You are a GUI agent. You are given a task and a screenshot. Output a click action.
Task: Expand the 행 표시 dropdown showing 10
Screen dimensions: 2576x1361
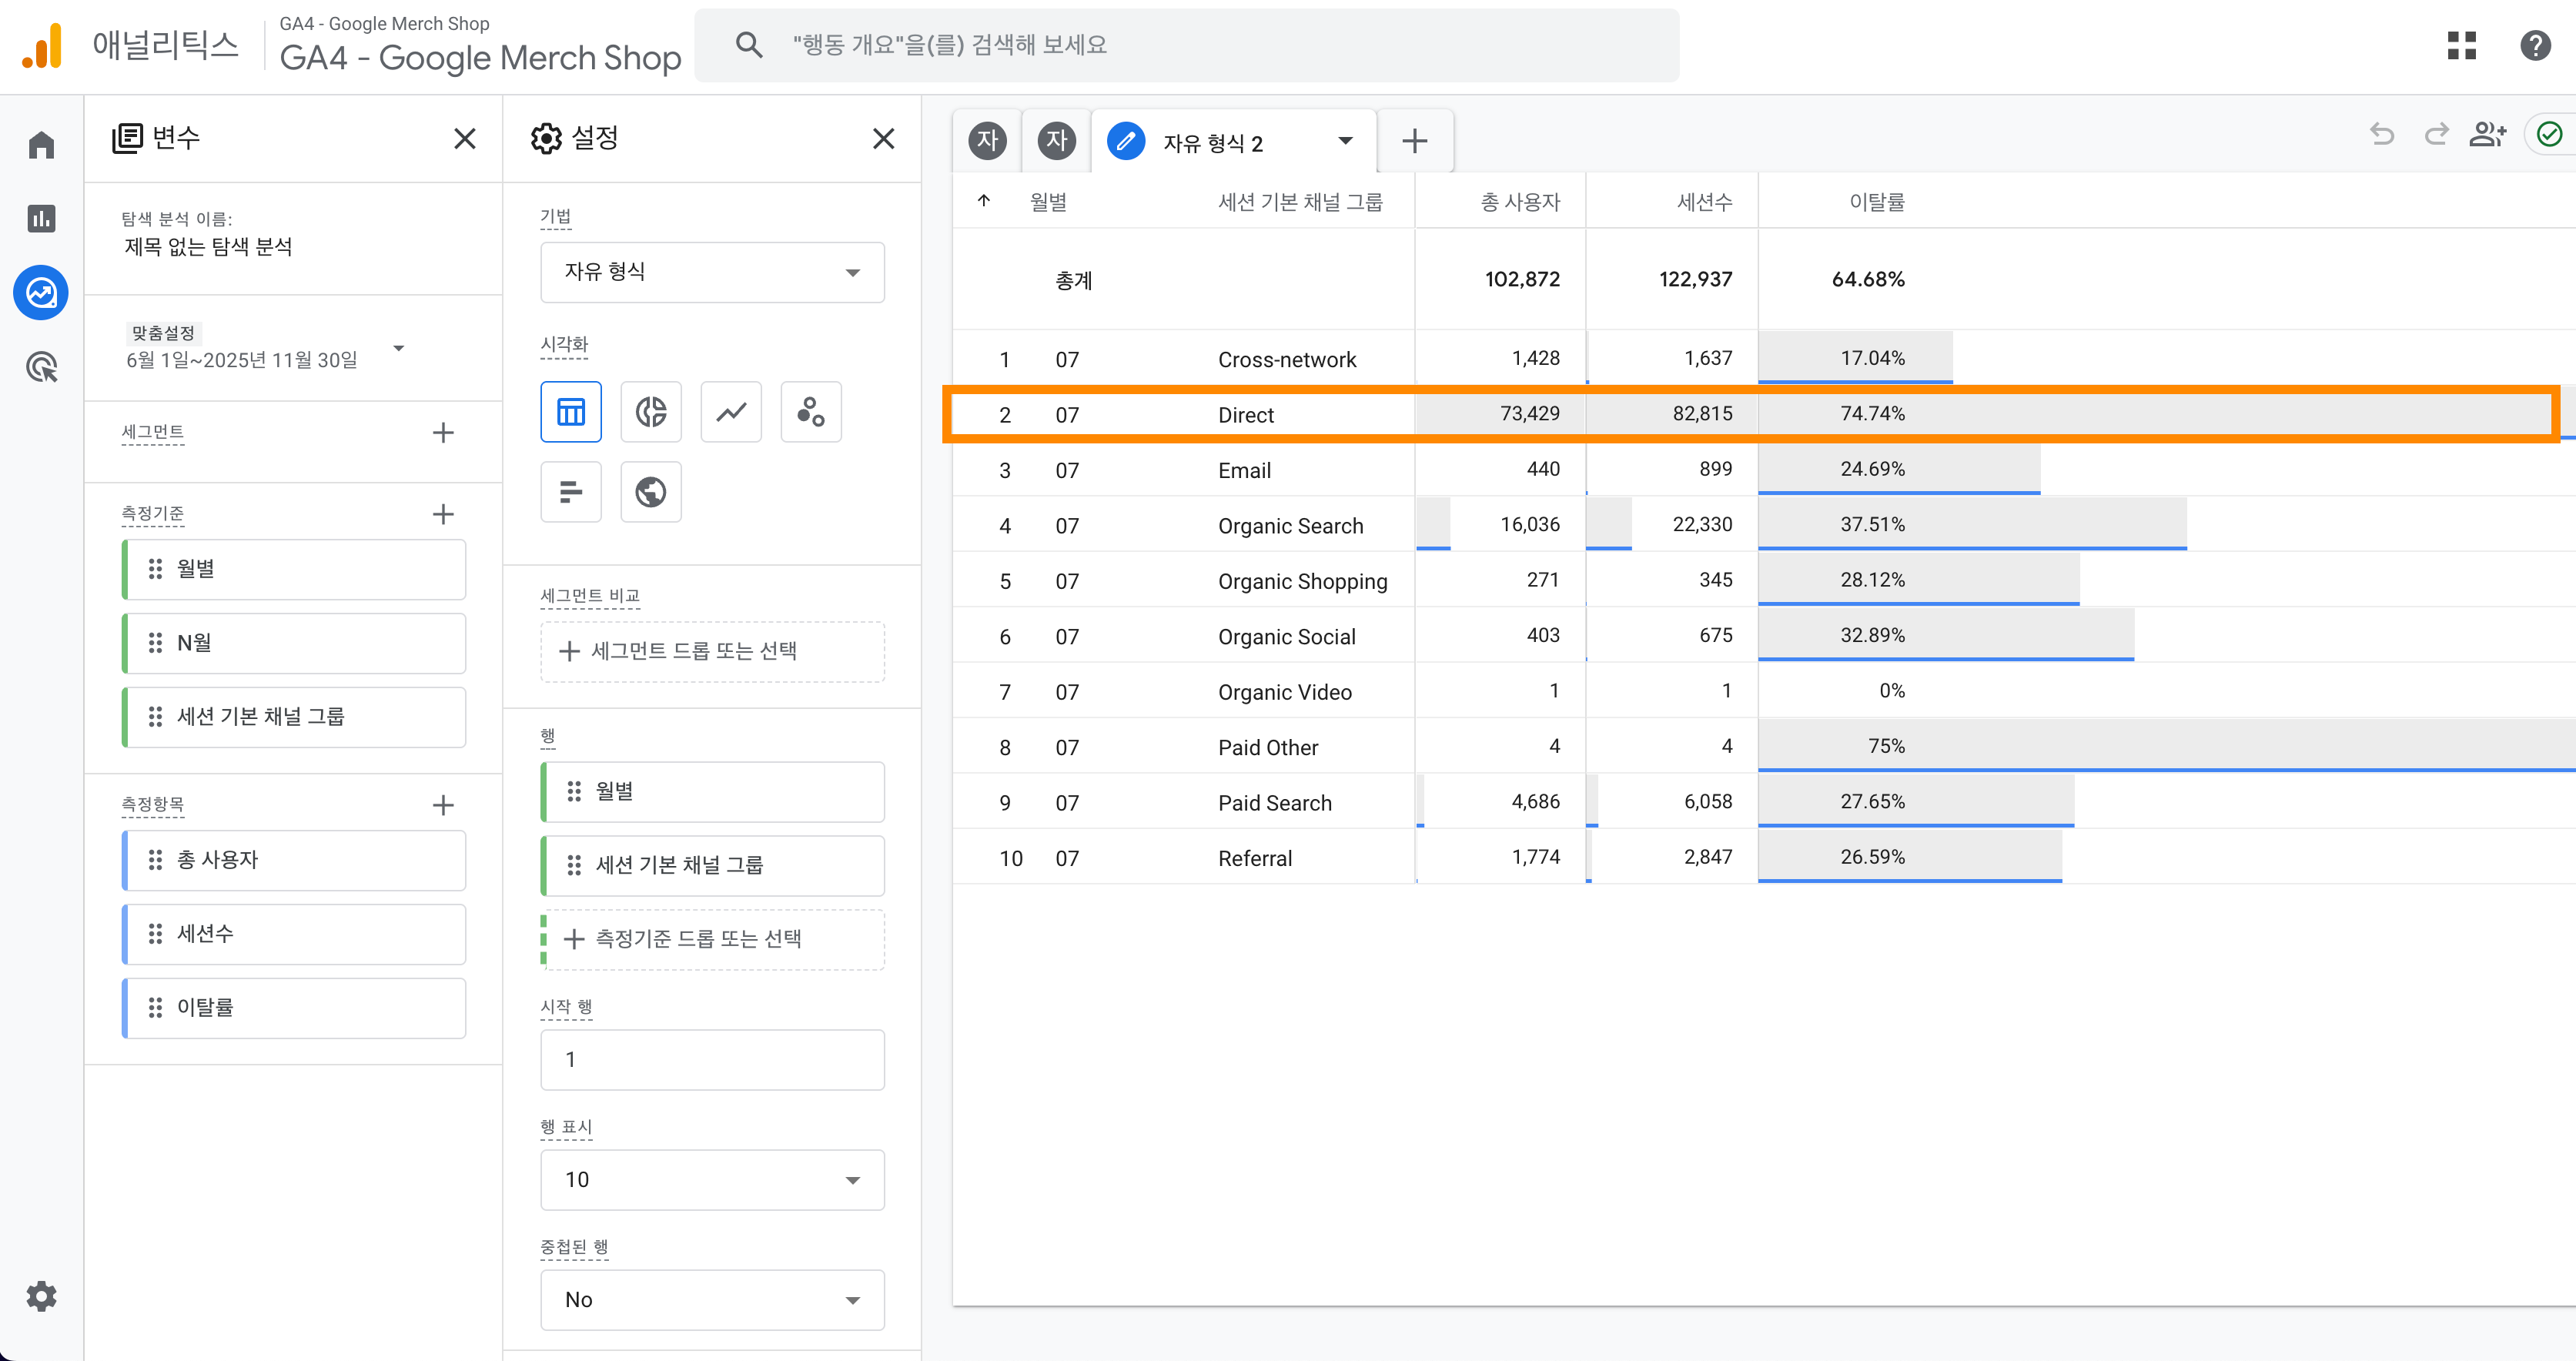[712, 1180]
